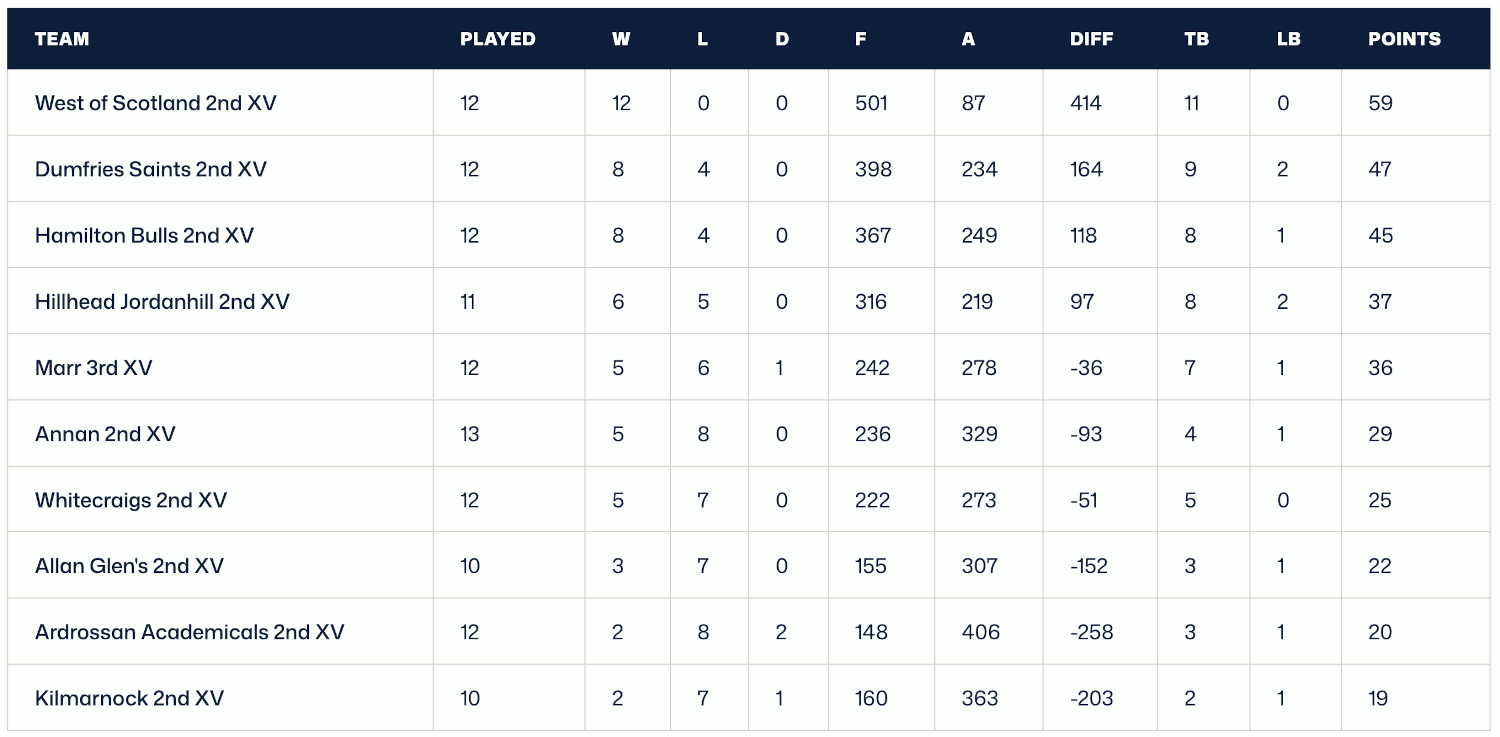Click Annan 2nd XV team name
Viewport: 1500px width, 737px height.
click(105, 434)
